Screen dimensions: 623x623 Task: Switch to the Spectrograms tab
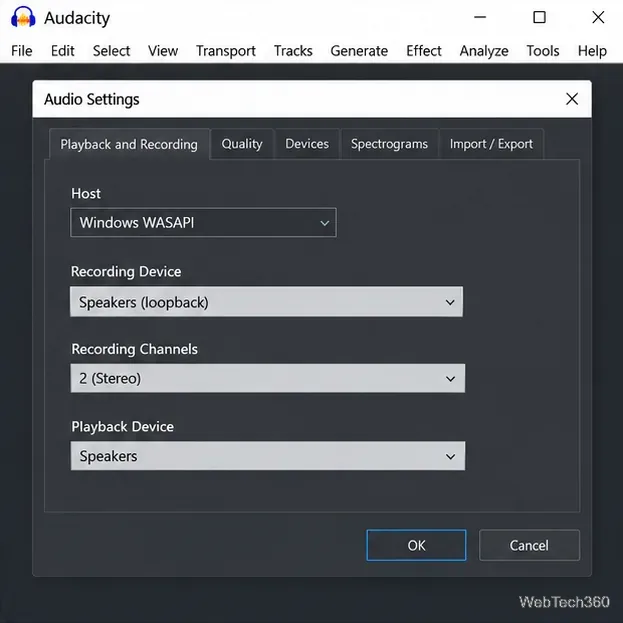389,144
